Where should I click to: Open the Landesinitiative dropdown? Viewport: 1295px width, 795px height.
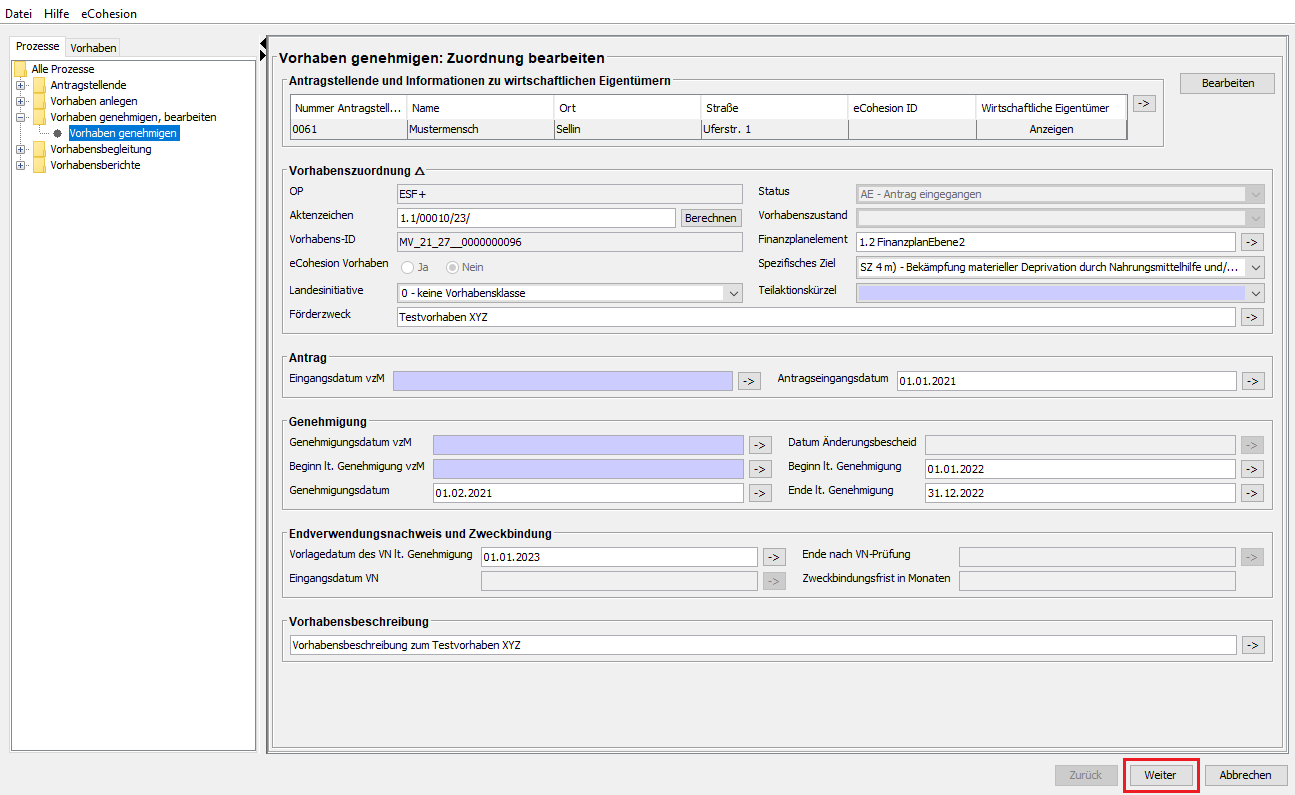733,293
